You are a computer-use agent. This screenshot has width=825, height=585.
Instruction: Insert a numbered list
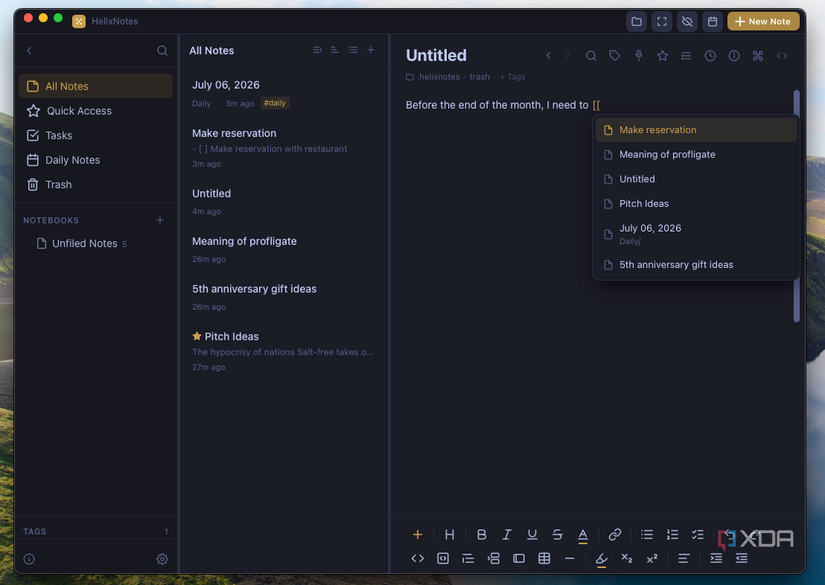point(672,534)
